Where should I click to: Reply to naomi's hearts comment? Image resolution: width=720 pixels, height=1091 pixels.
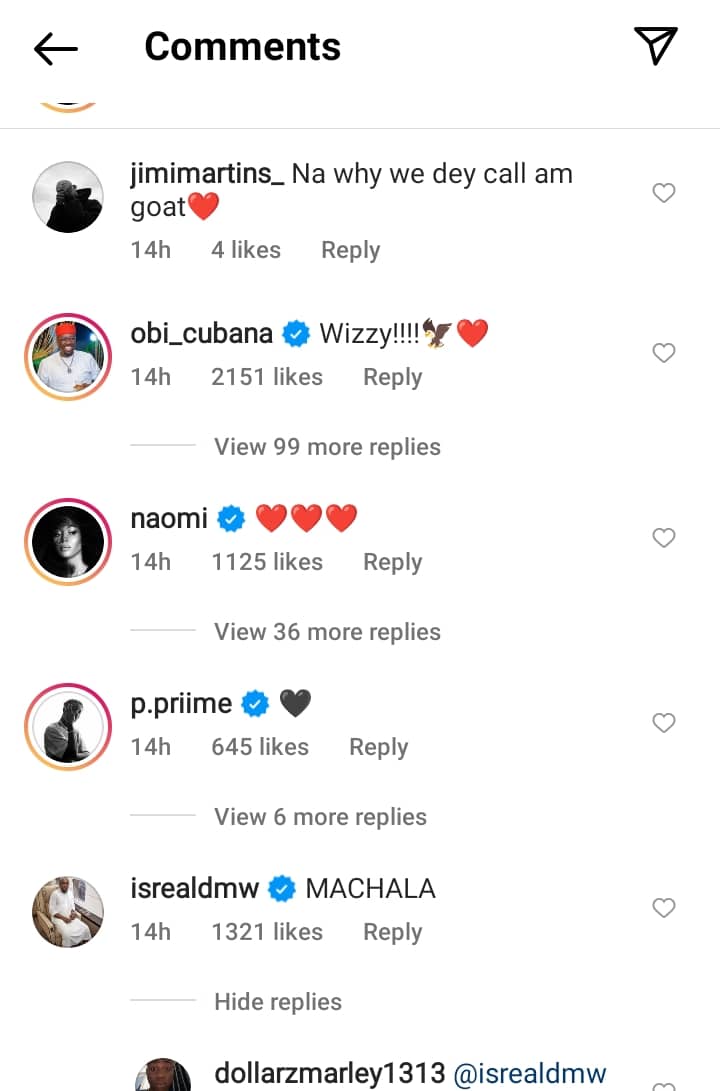392,562
